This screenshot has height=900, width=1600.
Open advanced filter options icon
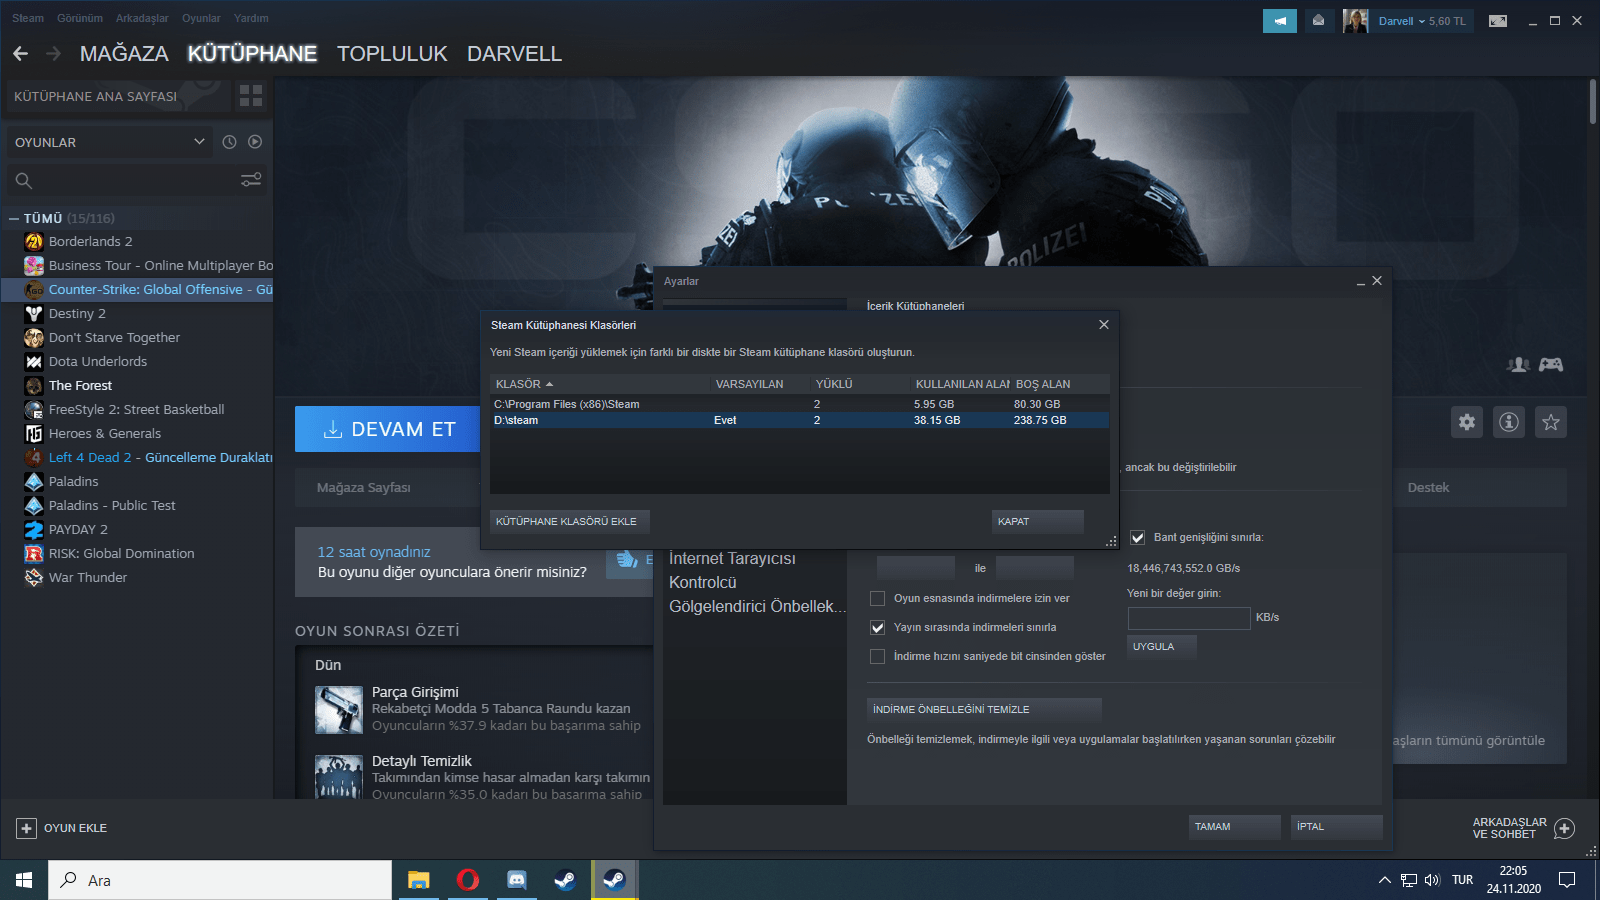click(251, 180)
